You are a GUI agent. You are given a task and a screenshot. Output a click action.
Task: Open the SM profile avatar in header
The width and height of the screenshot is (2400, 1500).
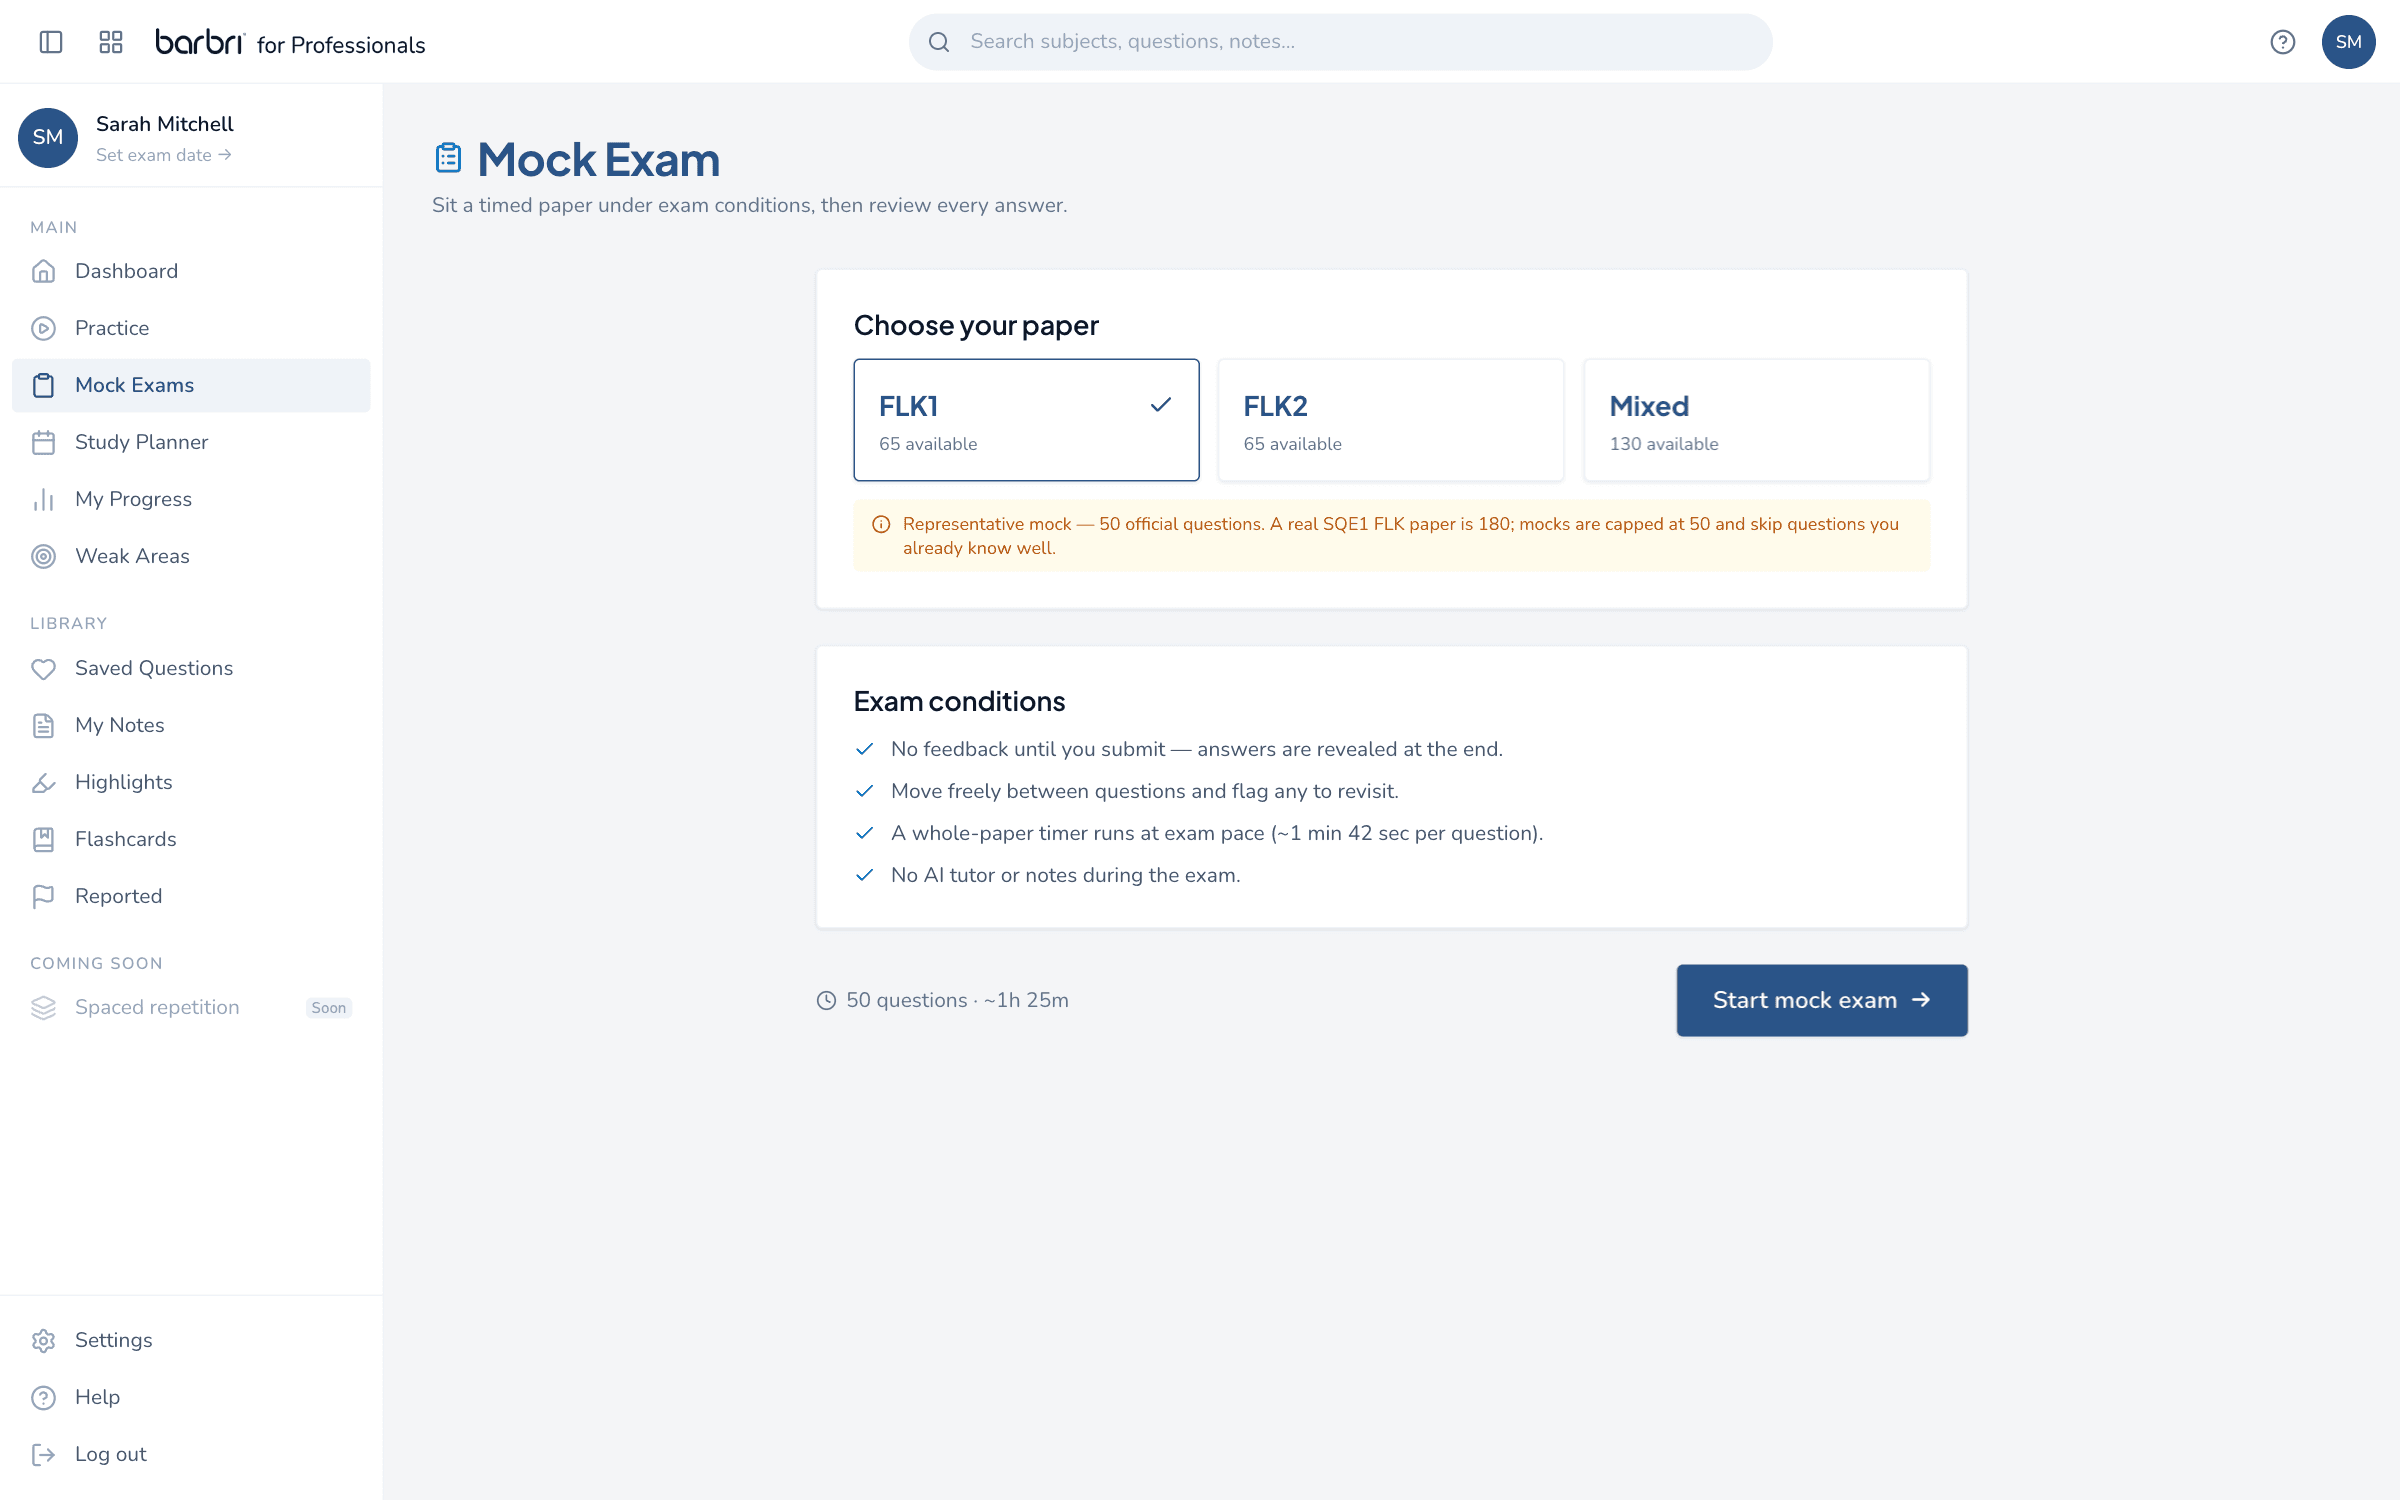2348,42
